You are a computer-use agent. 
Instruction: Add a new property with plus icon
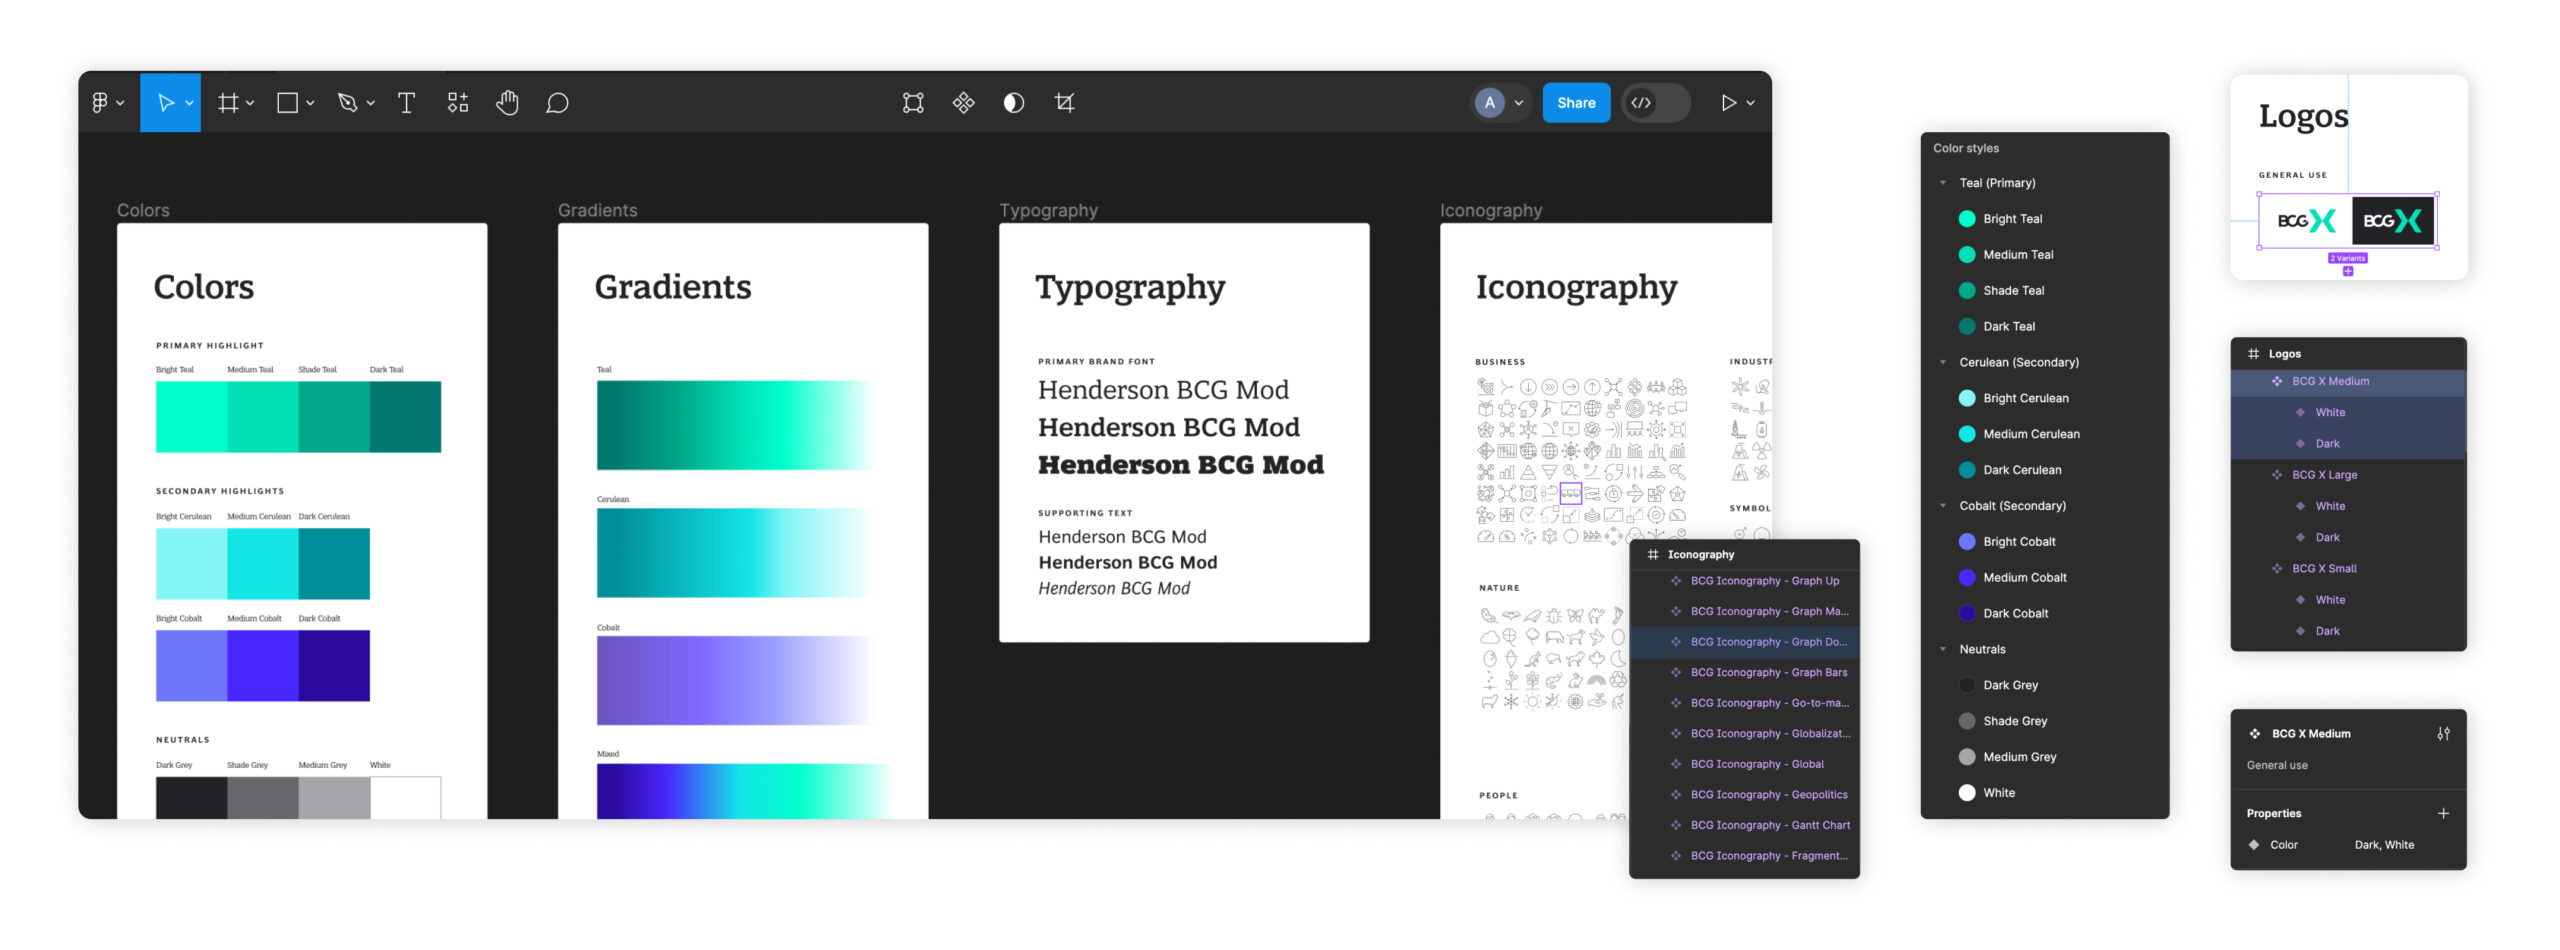point(2443,814)
